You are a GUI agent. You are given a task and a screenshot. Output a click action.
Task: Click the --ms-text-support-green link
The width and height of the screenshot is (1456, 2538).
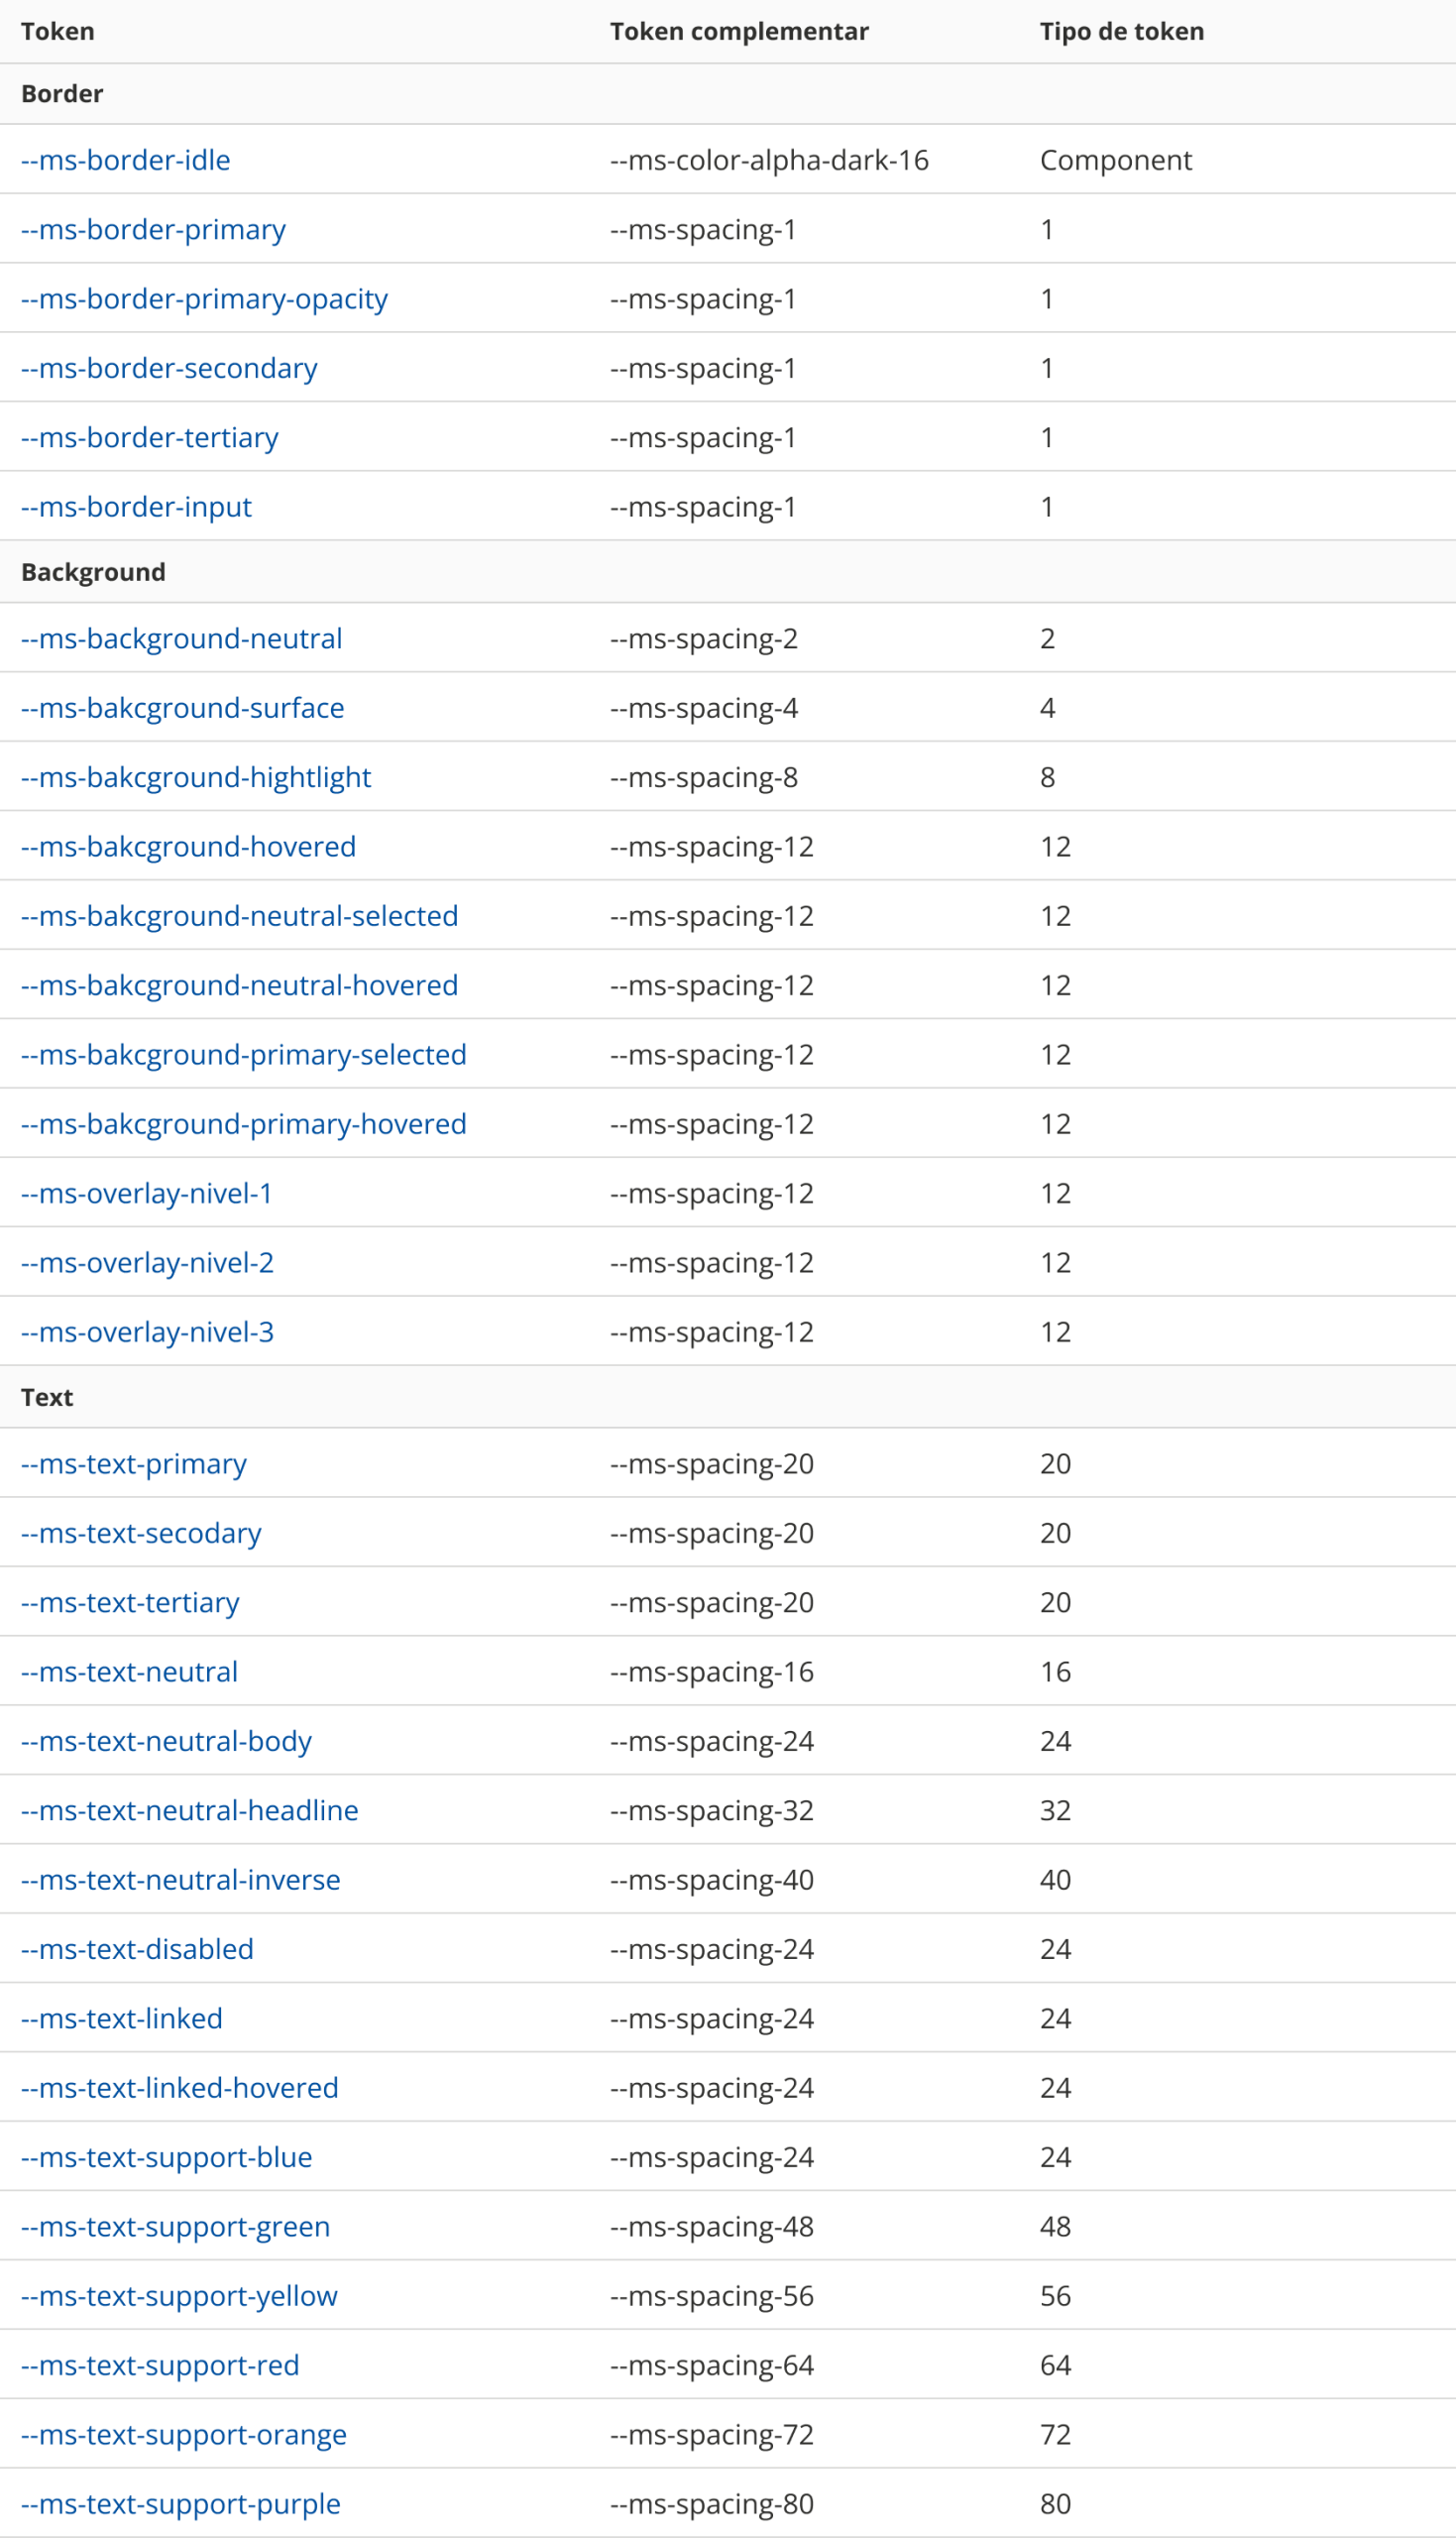click(x=175, y=2226)
